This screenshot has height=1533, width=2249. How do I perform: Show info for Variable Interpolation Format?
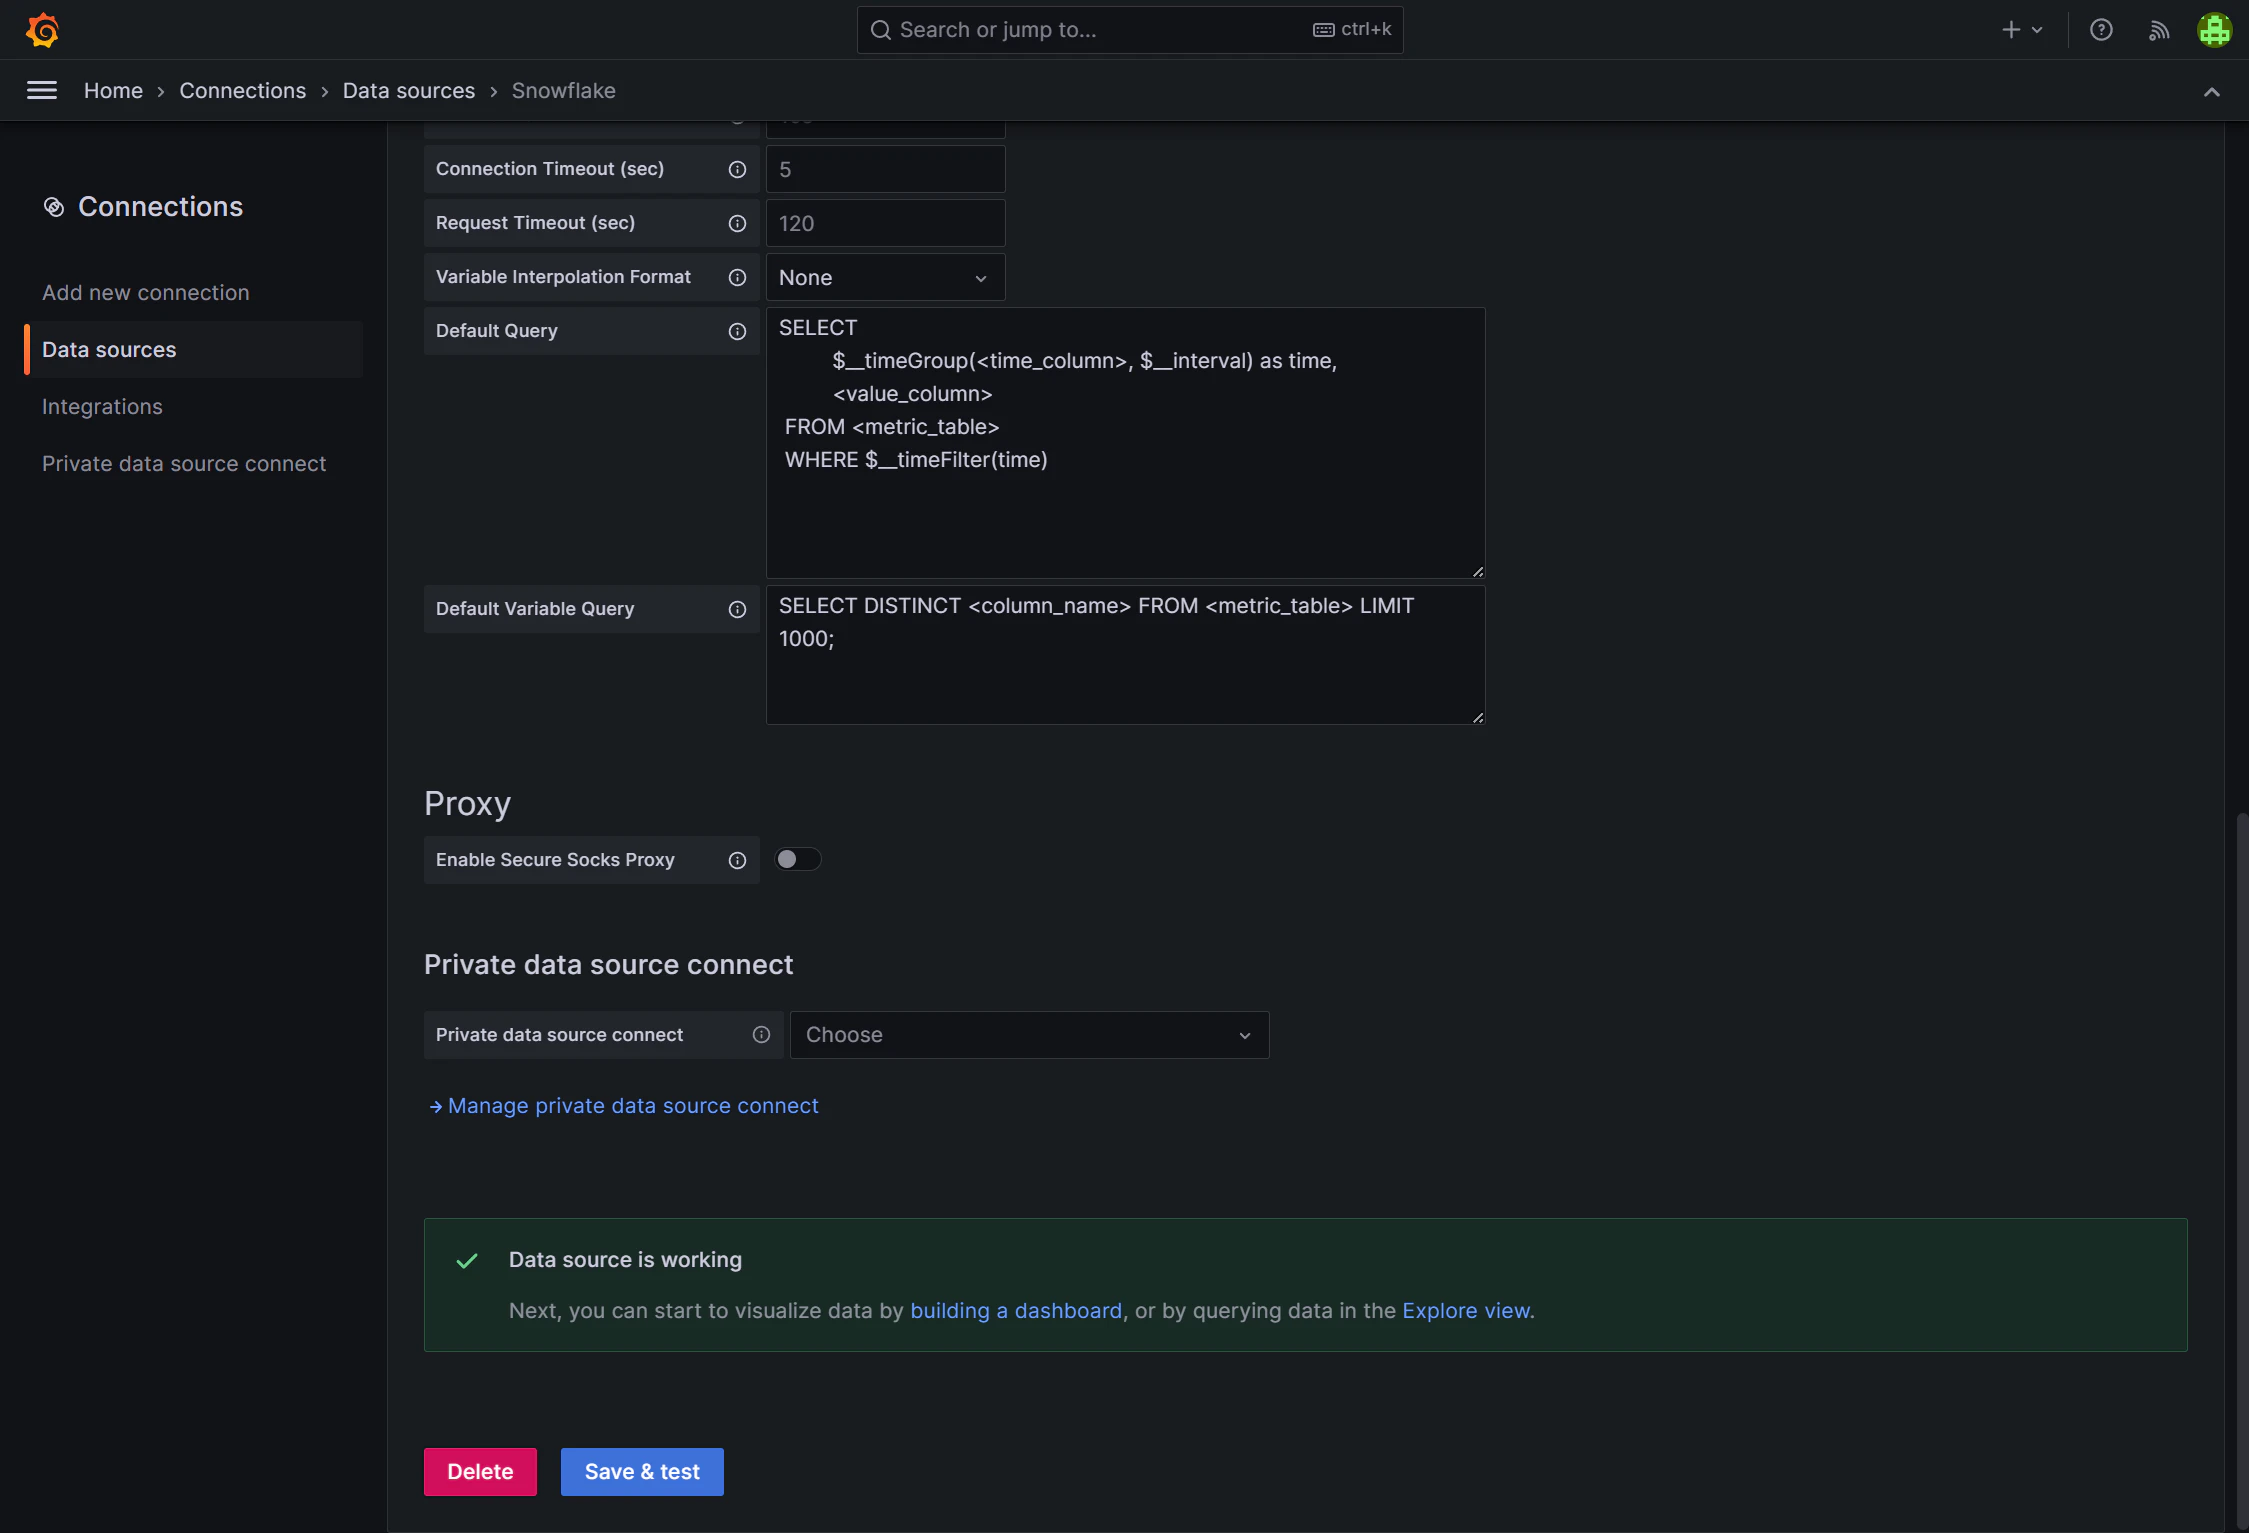click(x=737, y=277)
